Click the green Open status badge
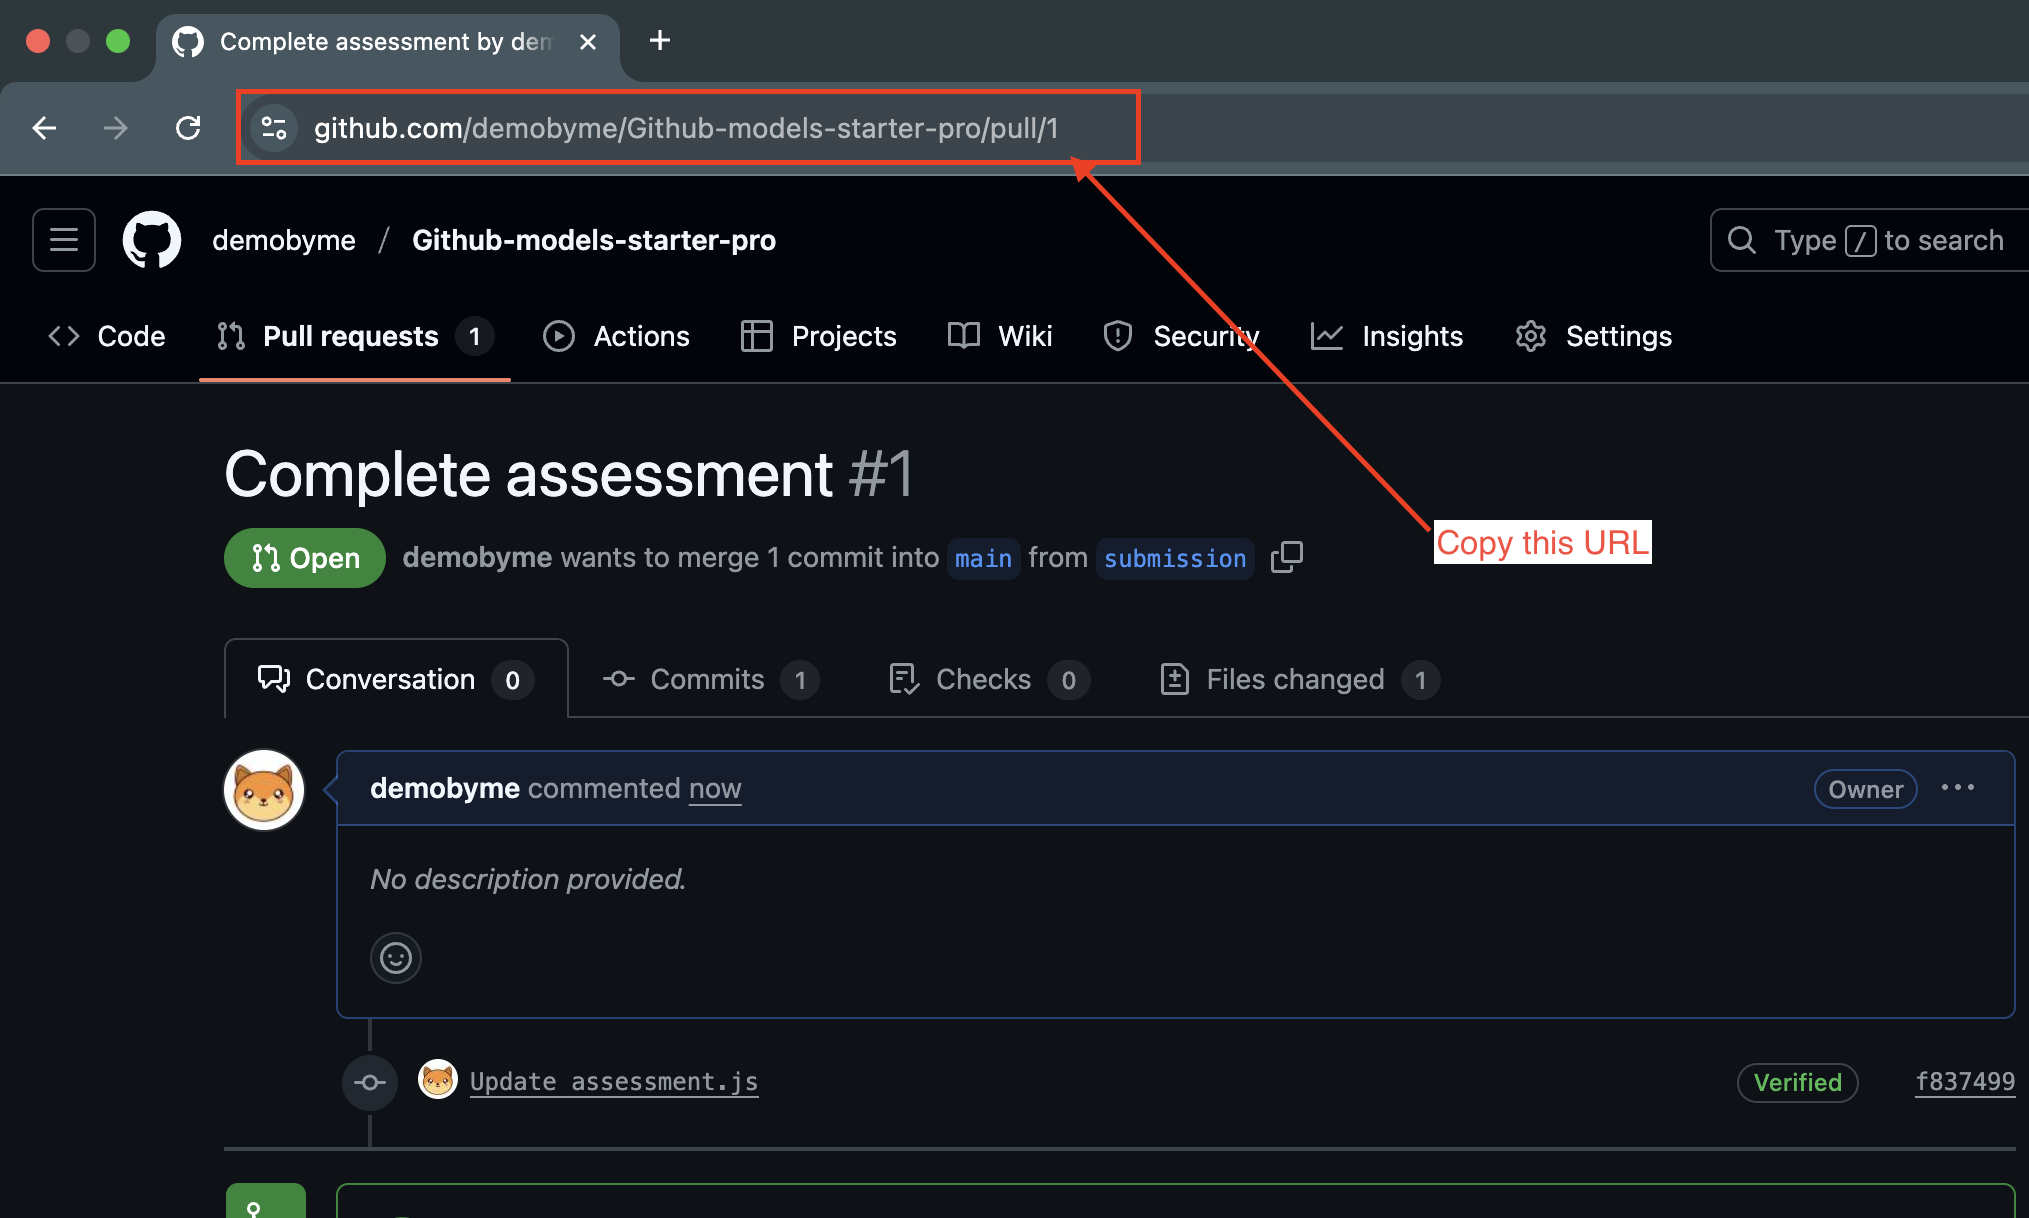Viewport: 2029px width, 1218px height. click(x=305, y=558)
